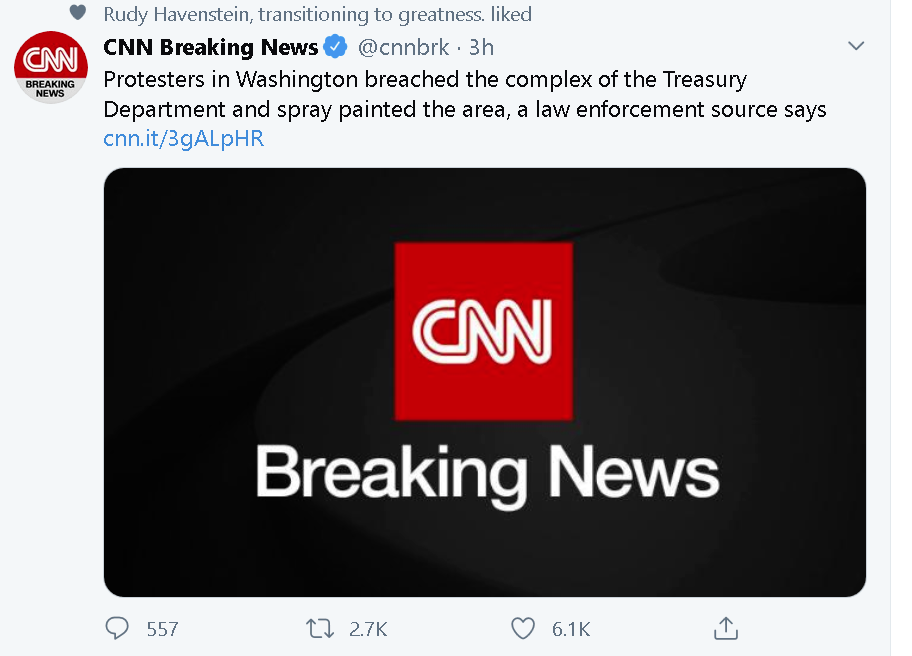912x656 pixels.
Task: Open the @cnnbrk handle
Action: pyautogui.click(x=404, y=47)
